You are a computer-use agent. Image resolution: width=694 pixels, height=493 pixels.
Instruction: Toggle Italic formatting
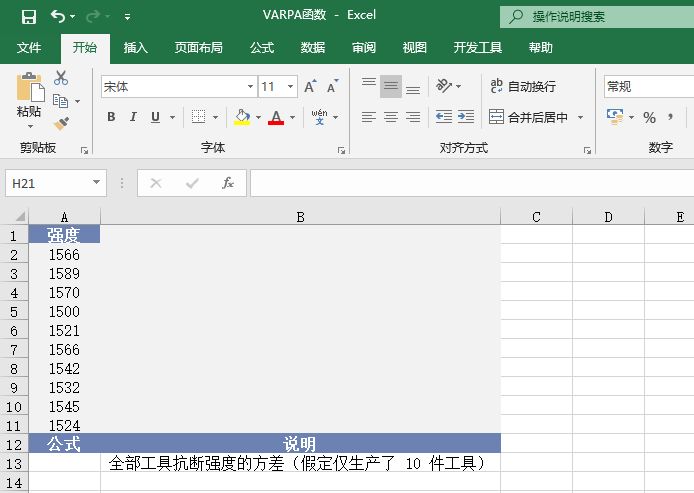[x=133, y=117]
